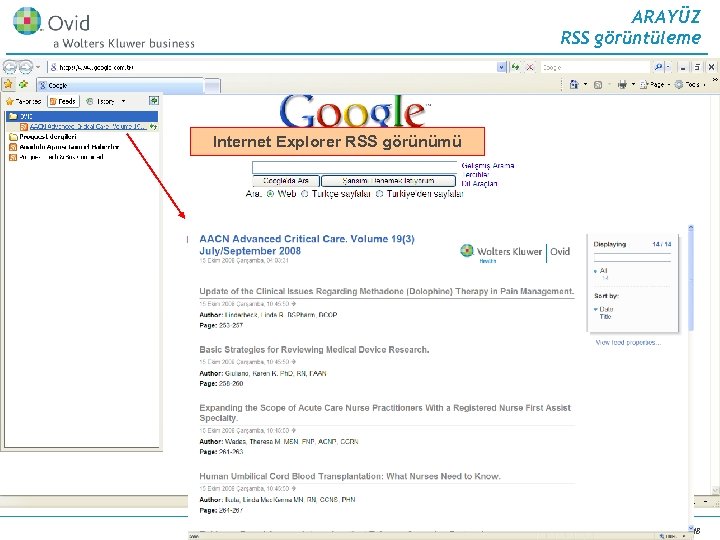Switch to the Feeds tab
Screen dimensions: 720x540
(x=63, y=101)
